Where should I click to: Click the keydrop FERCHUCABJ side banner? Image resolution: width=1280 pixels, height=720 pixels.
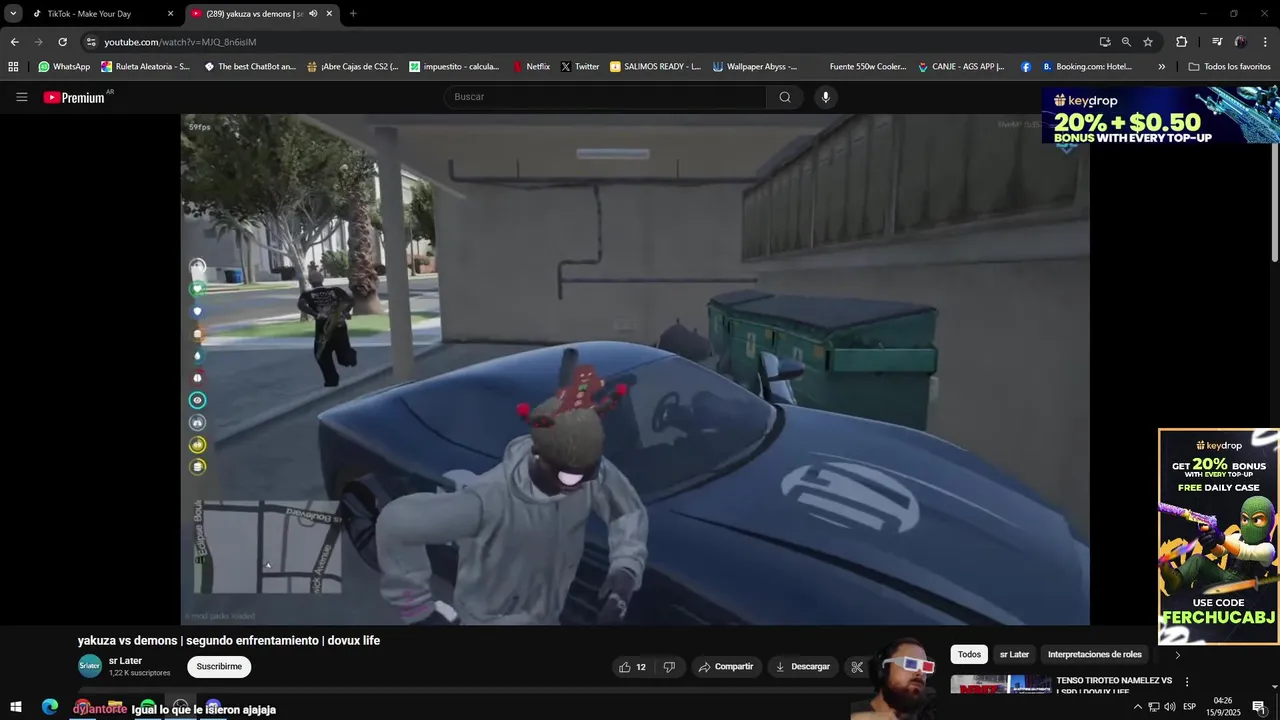point(1219,537)
